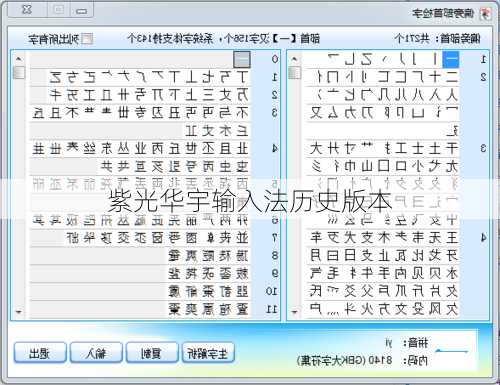Select the 人 radical
500x385 pixels.
point(451,95)
